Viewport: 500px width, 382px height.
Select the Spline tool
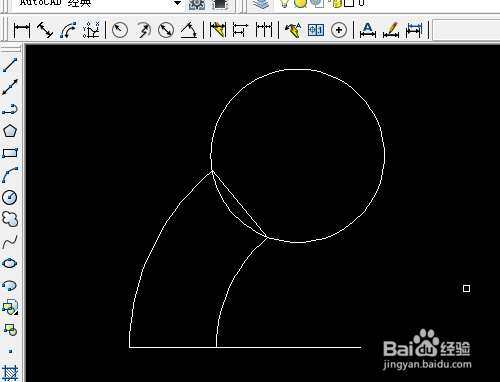10,241
